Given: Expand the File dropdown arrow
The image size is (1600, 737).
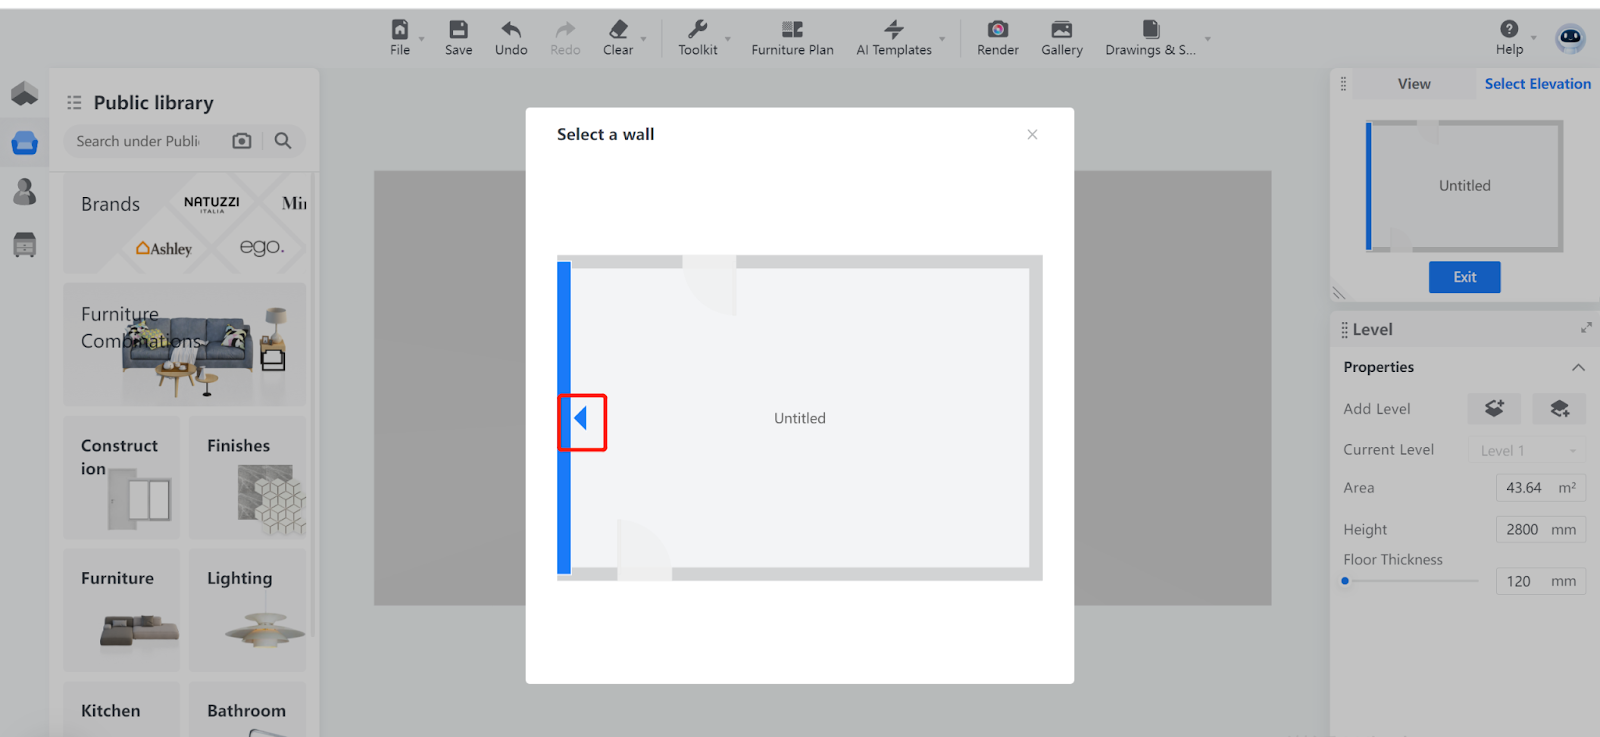Looking at the screenshot, I should click(x=422, y=39).
